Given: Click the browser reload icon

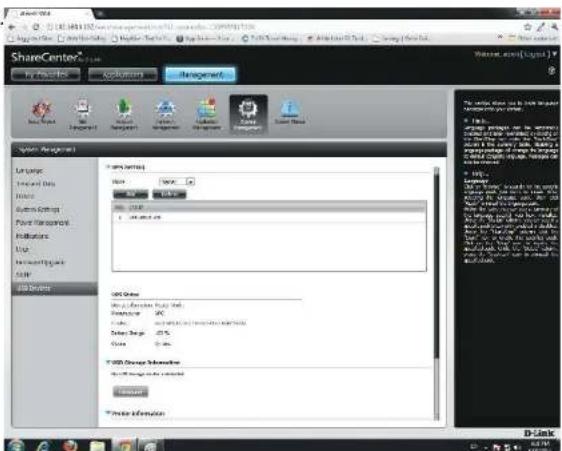Looking at the screenshot, I should (x=36, y=27).
